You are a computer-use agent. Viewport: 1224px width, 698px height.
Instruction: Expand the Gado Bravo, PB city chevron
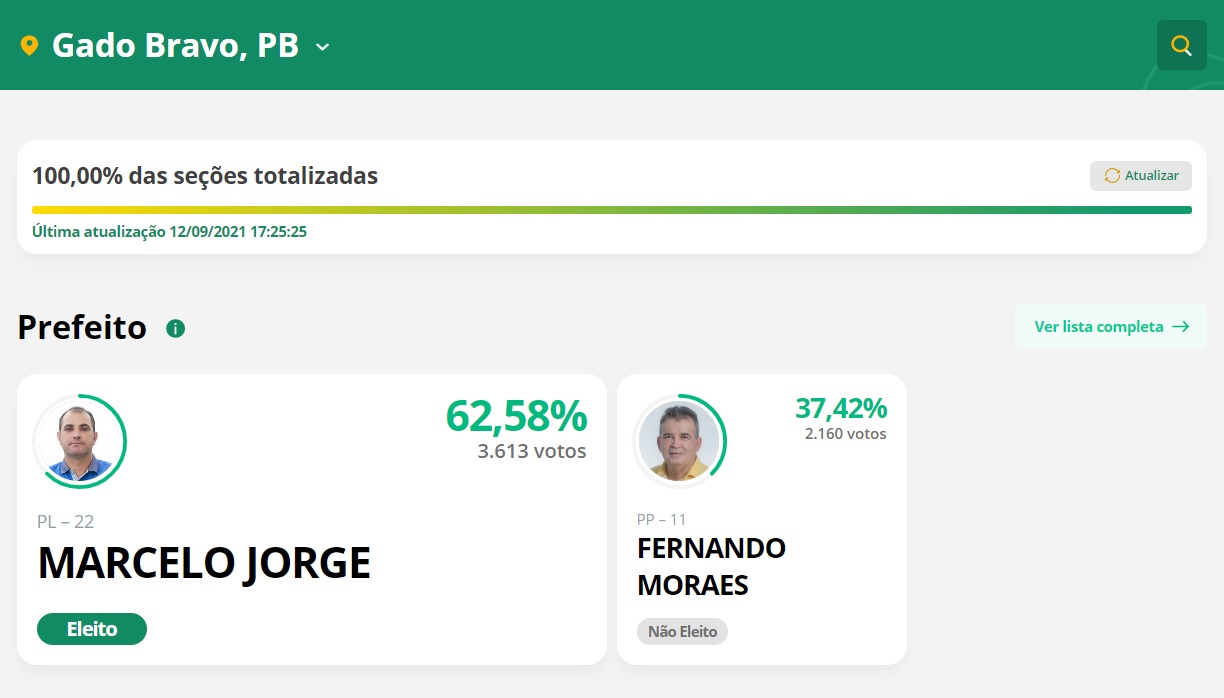tap(322, 46)
